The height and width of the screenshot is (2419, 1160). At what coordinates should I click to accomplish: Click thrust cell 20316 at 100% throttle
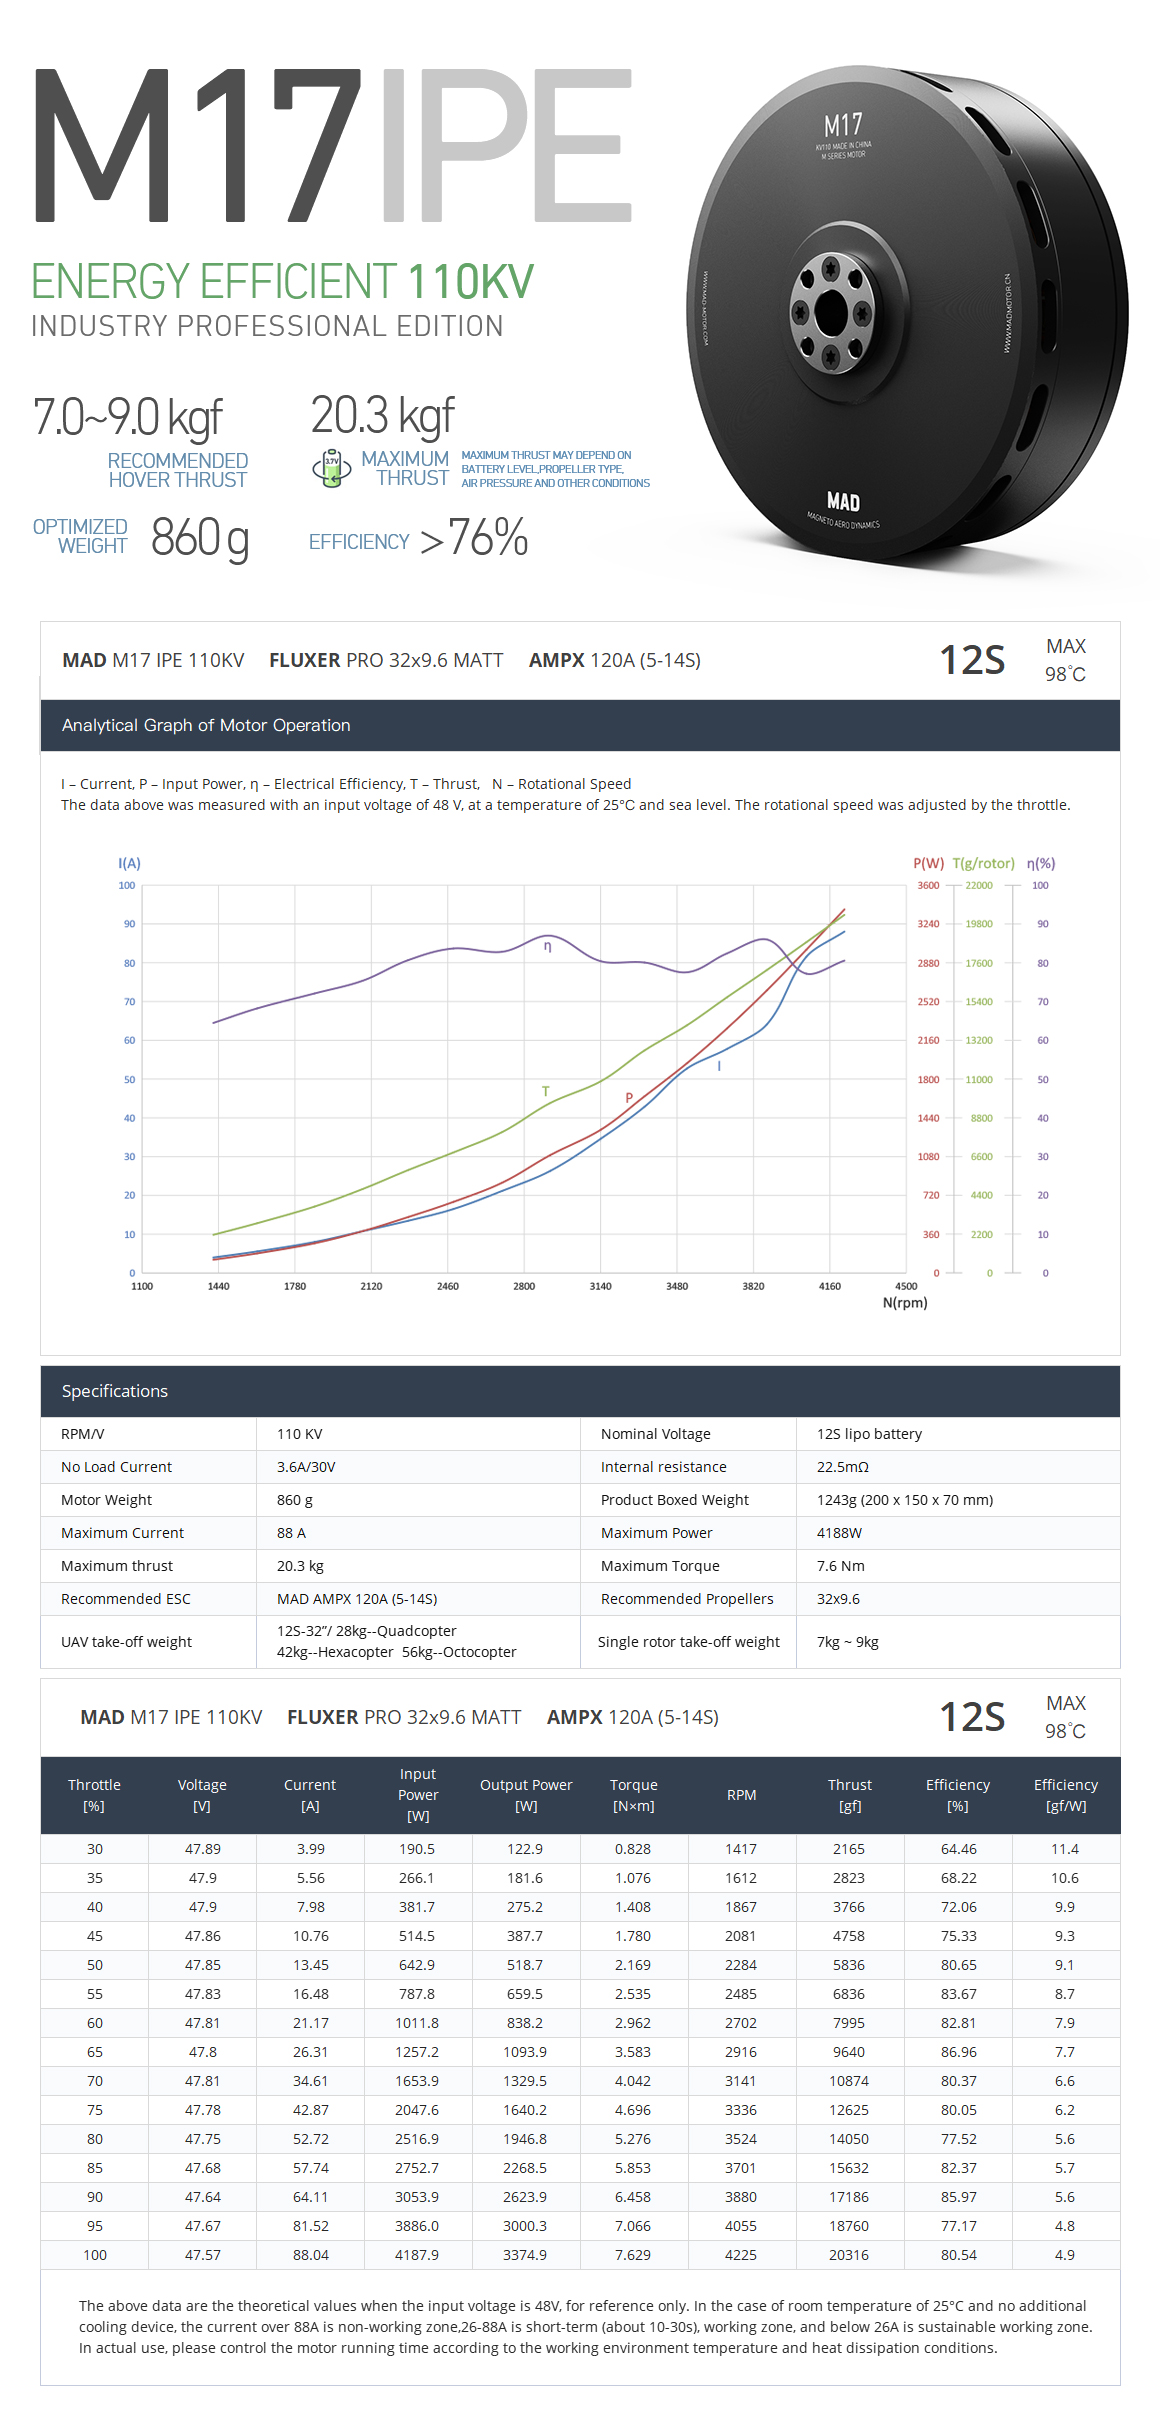click(849, 2255)
